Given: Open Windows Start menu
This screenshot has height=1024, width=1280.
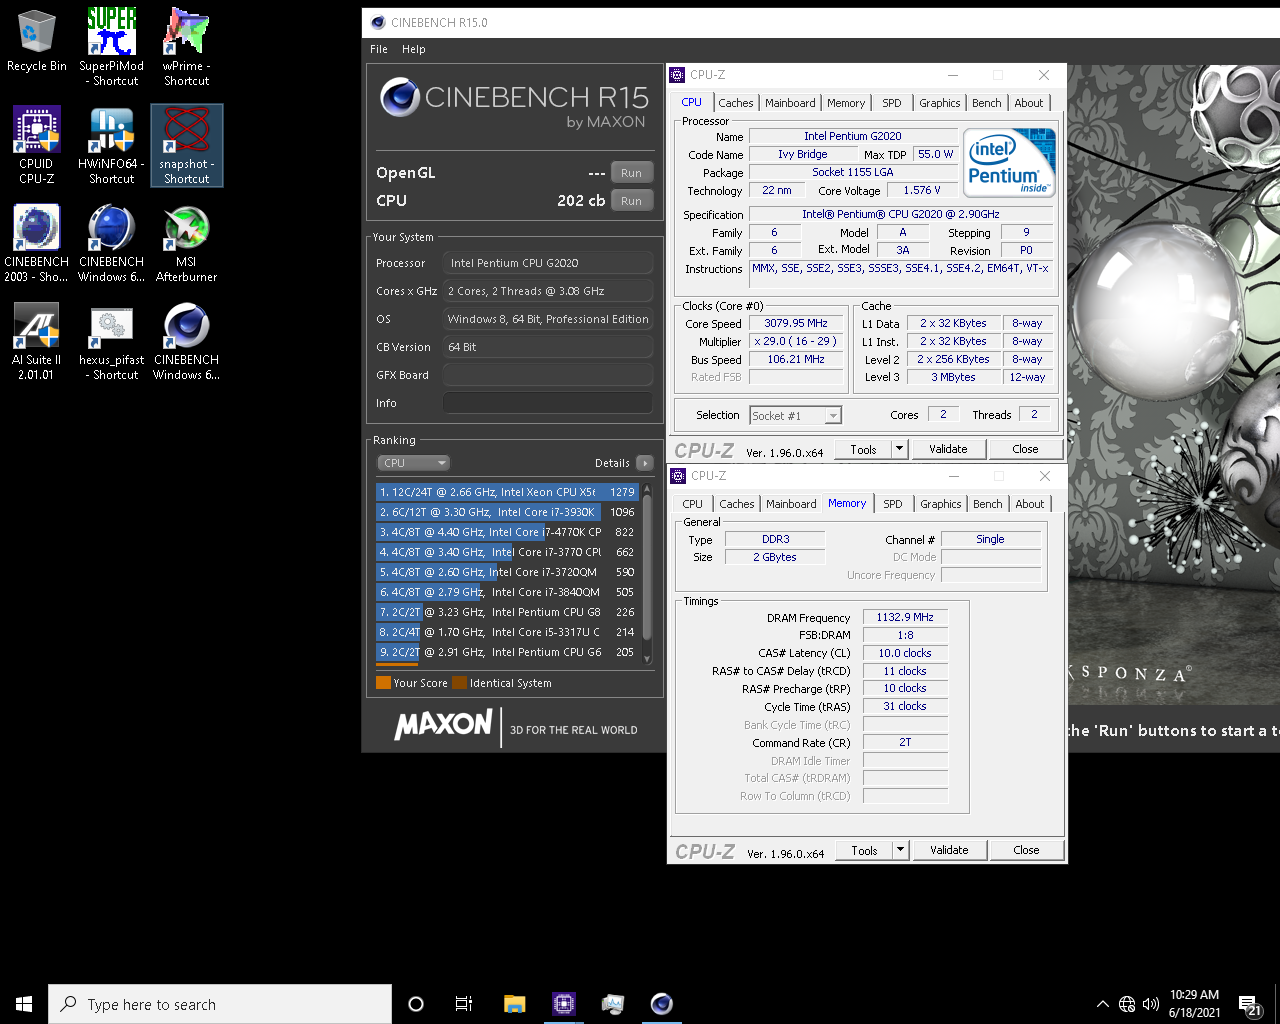Looking at the screenshot, I should point(24,1004).
